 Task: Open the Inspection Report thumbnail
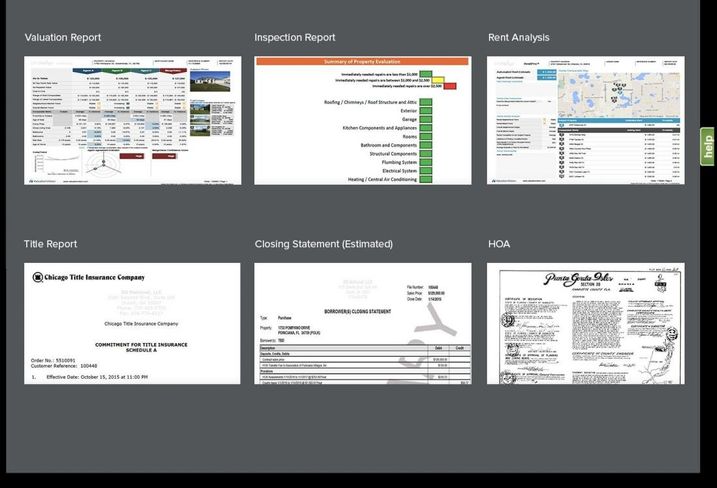click(x=362, y=120)
